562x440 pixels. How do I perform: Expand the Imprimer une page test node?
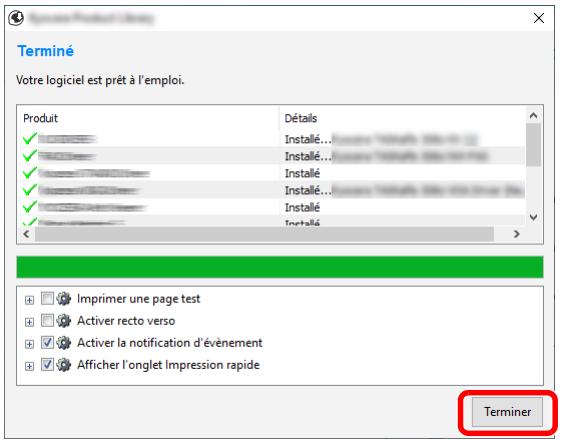(x=29, y=300)
